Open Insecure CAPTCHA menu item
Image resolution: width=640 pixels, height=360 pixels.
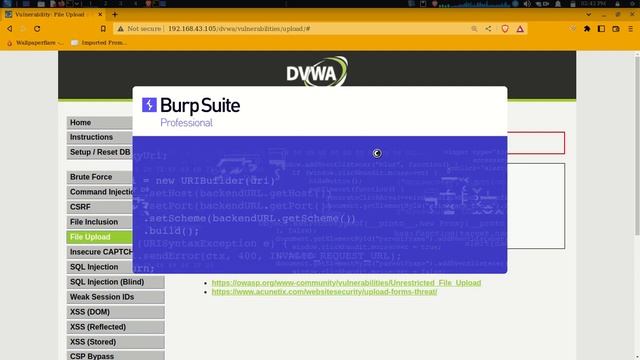click(x=100, y=252)
